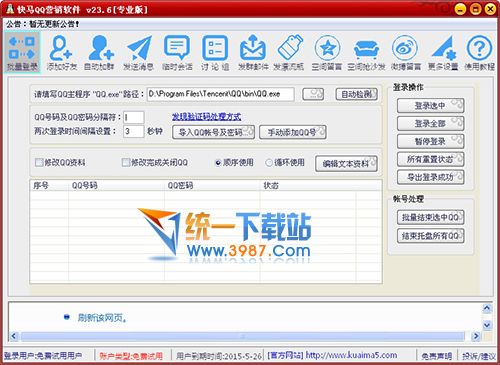Click the 发送消息 paper plane icon
The image size is (500, 365).
138,52
